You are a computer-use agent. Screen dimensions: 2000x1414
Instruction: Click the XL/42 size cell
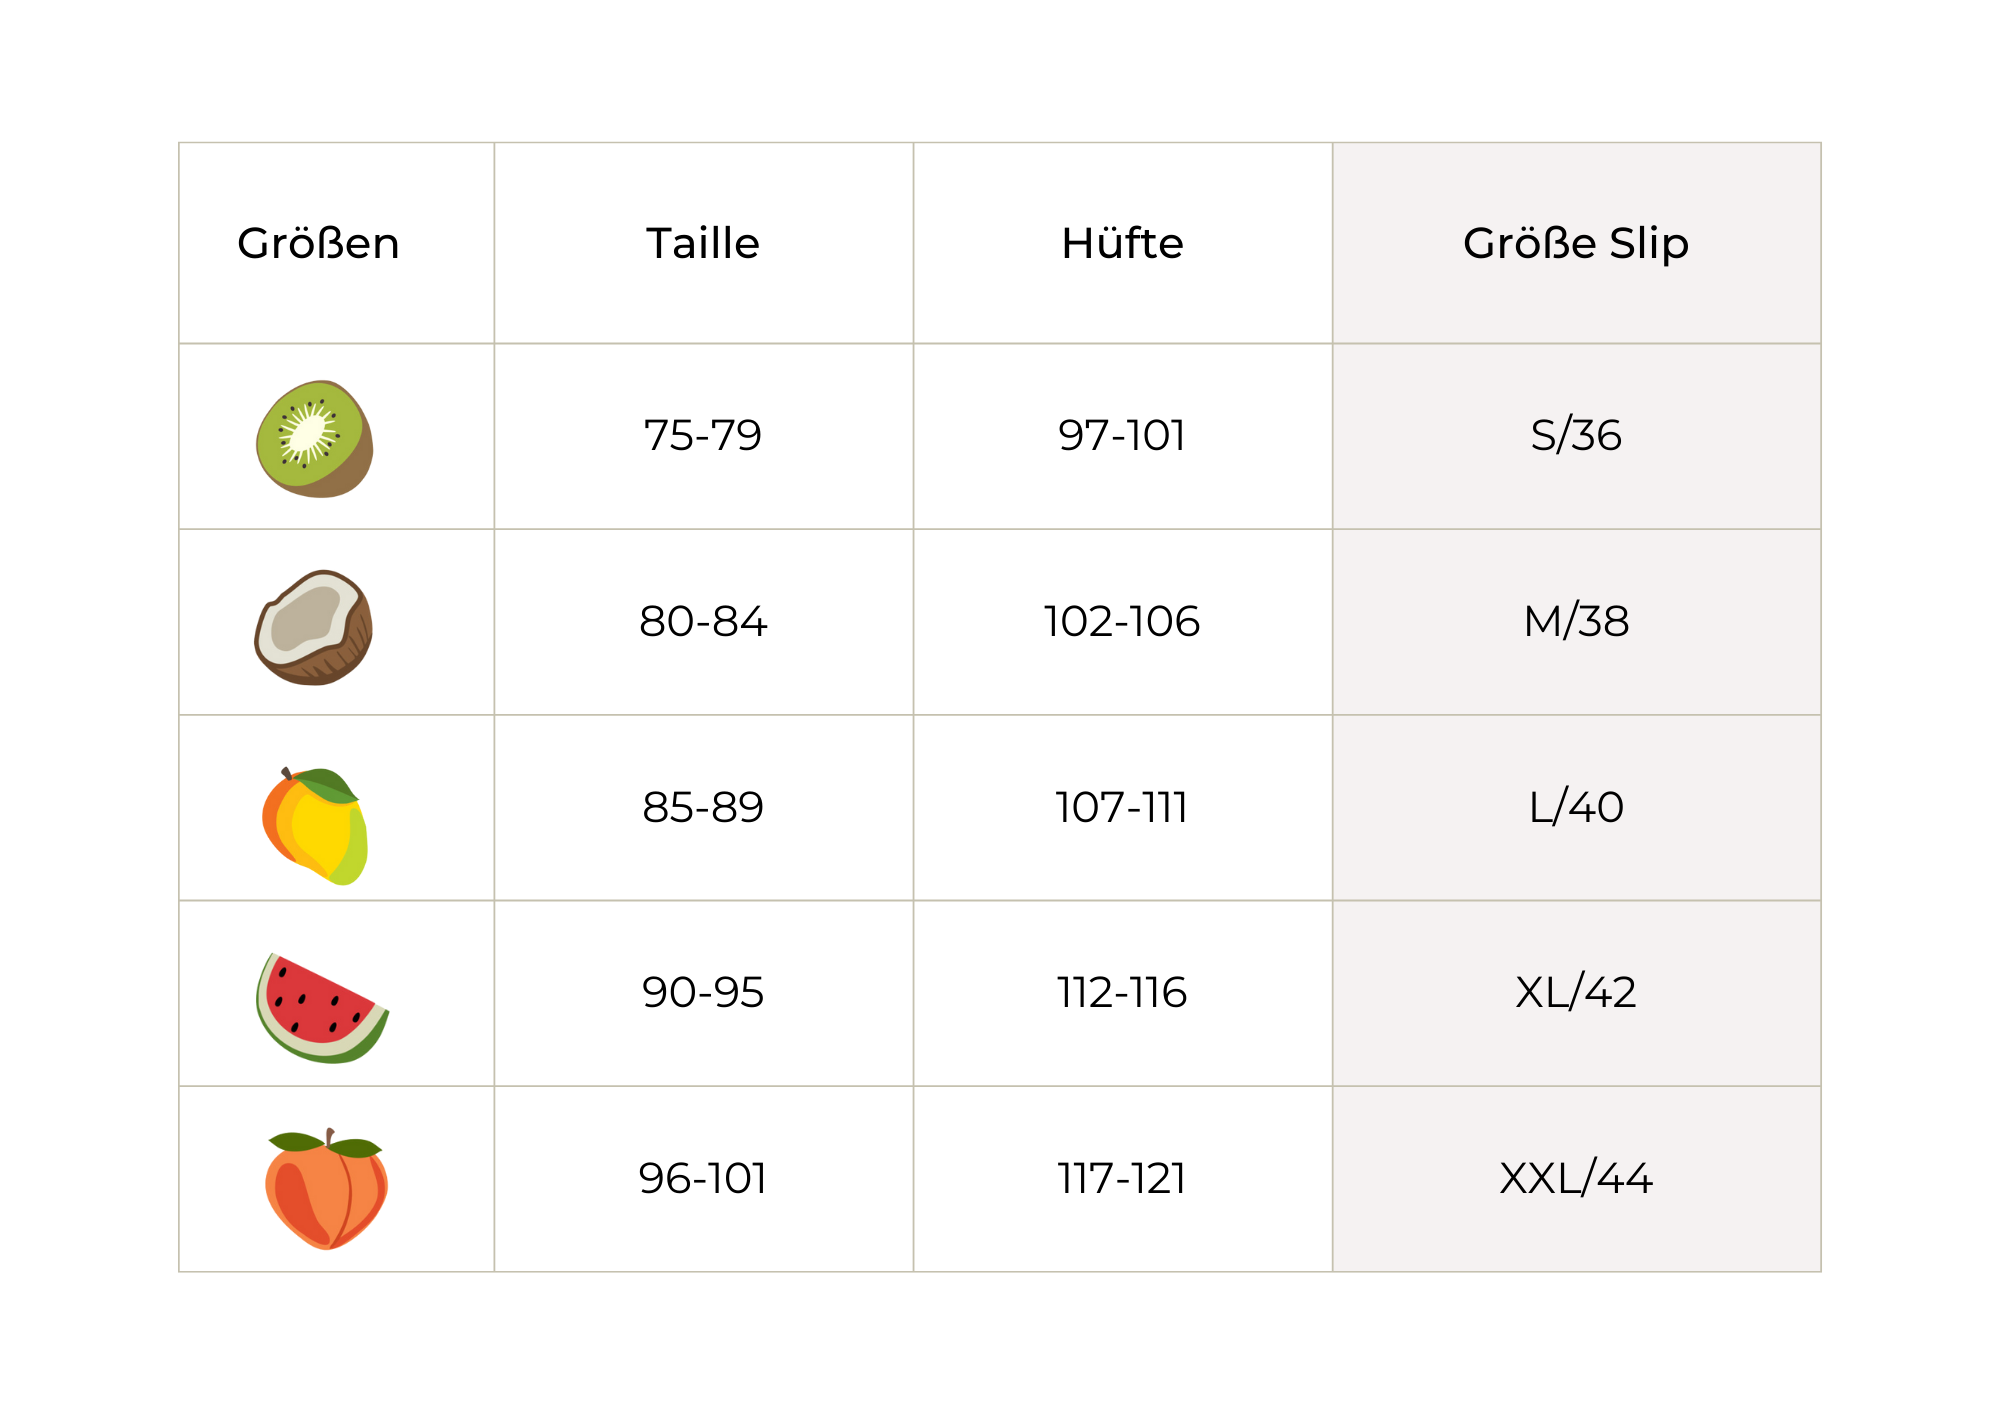(x=1576, y=993)
